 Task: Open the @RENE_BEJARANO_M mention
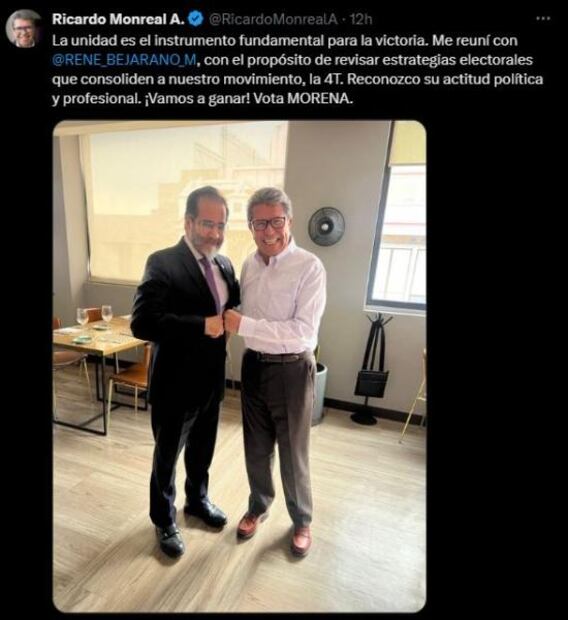click(x=124, y=60)
